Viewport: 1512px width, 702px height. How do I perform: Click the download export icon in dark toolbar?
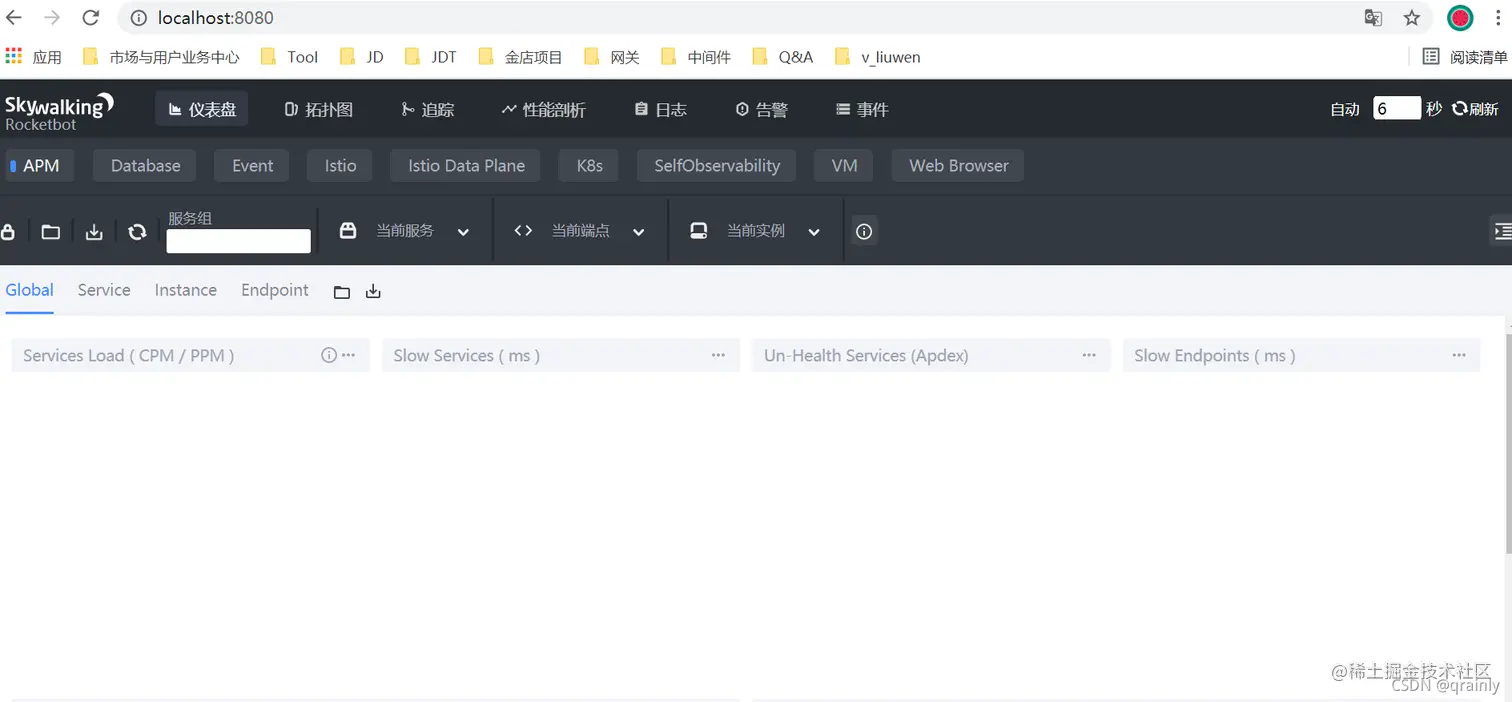pos(94,232)
